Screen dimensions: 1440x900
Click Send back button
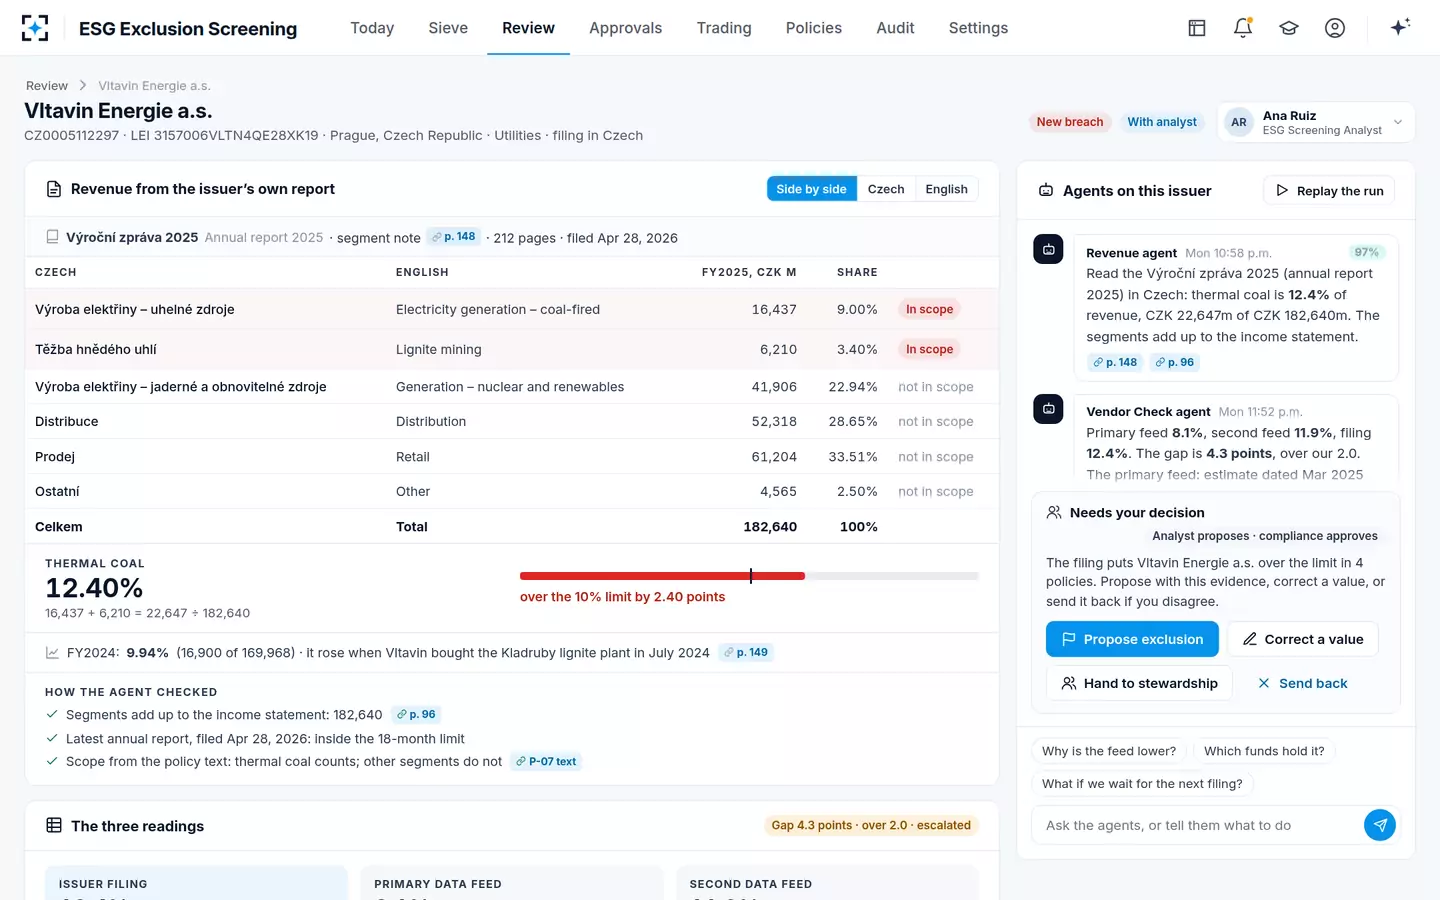click(1302, 683)
